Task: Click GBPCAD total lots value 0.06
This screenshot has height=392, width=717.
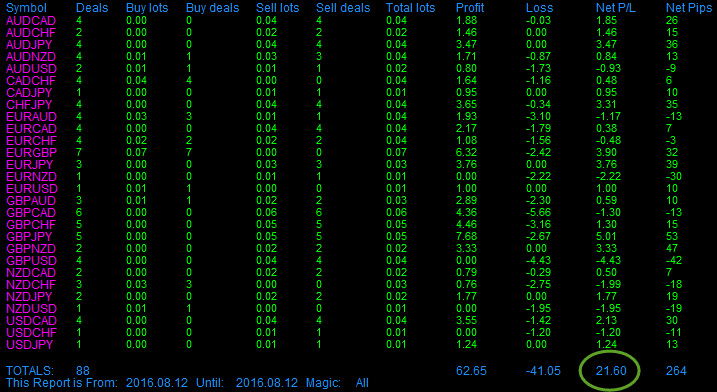Action: pyautogui.click(x=396, y=212)
